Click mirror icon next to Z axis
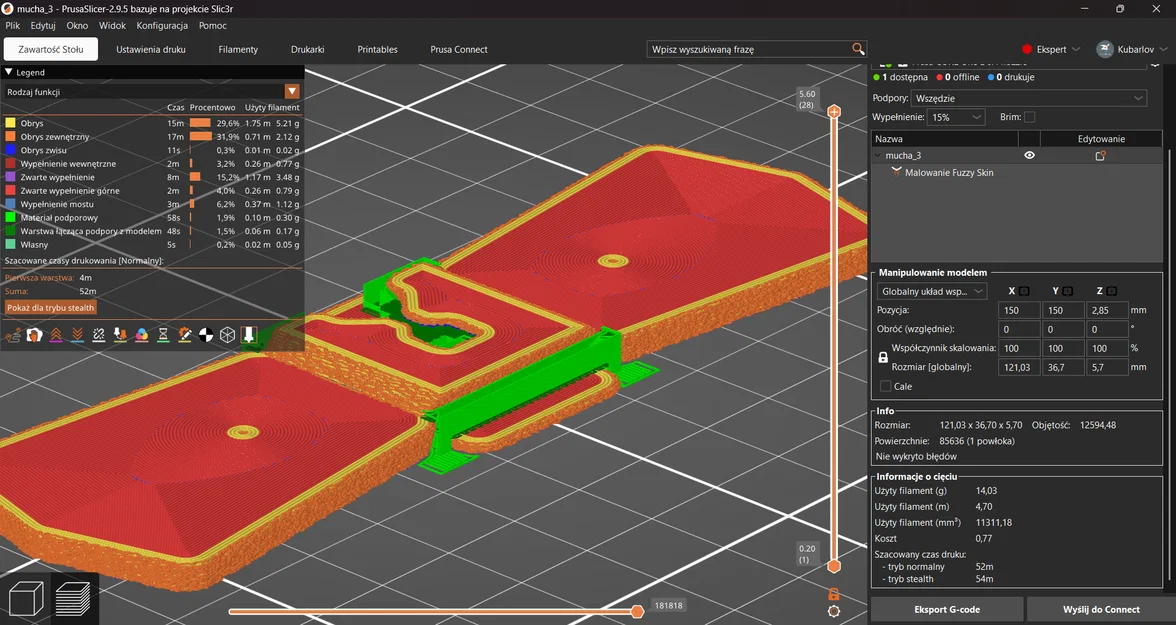The height and width of the screenshot is (625, 1176). click(1112, 291)
